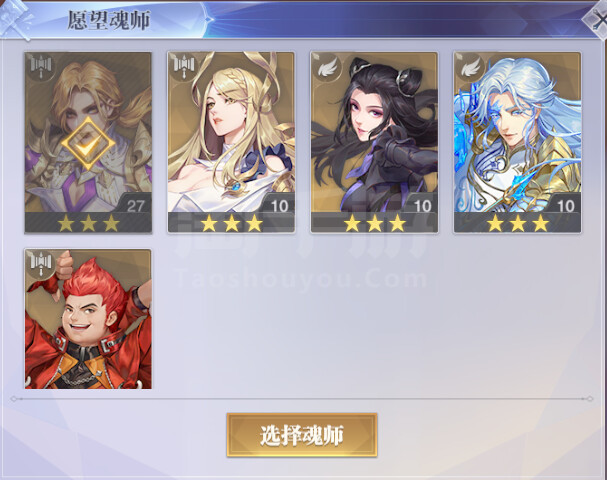Click the class icon on the golden-haired armored card
Viewport: 607px width, 480px height.
(x=41, y=67)
